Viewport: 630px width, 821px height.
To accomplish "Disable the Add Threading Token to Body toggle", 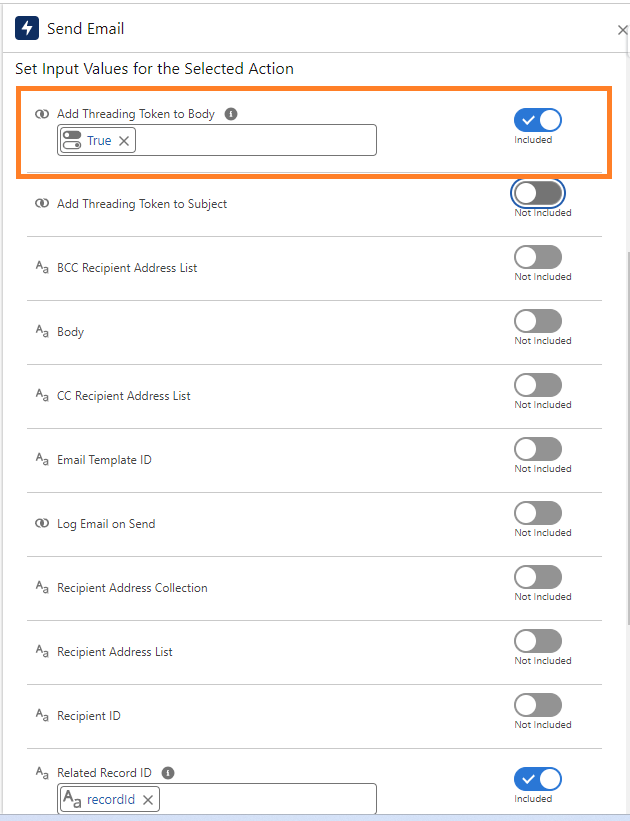I will (x=538, y=120).
